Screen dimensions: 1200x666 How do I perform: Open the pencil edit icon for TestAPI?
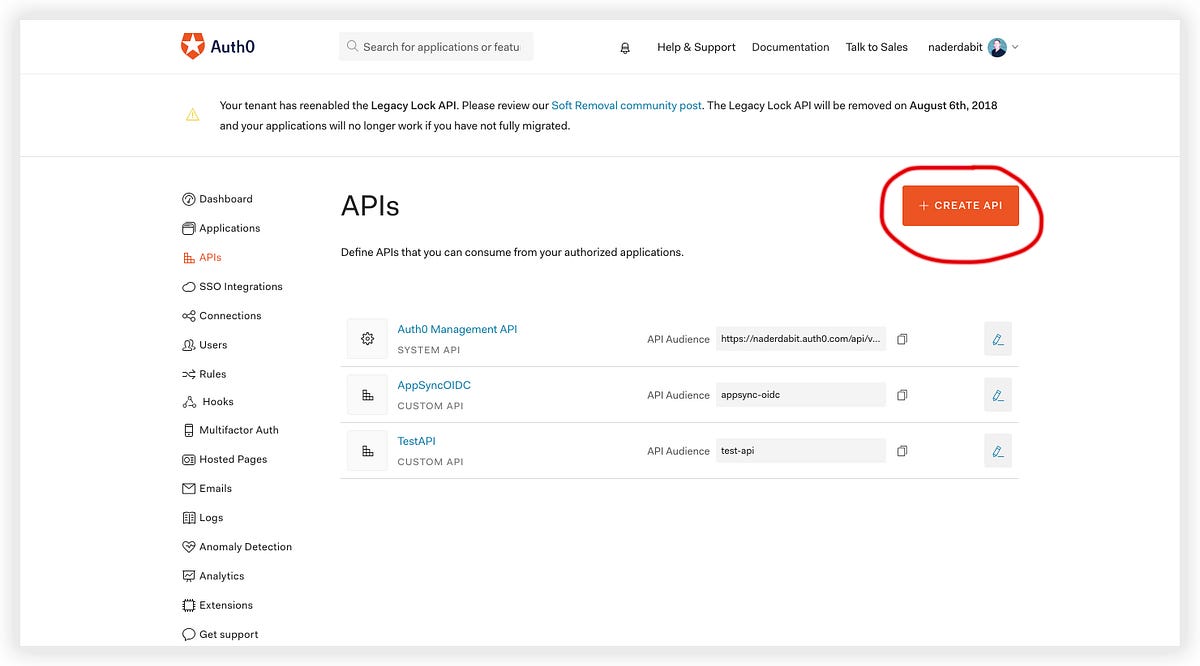[x=997, y=450]
